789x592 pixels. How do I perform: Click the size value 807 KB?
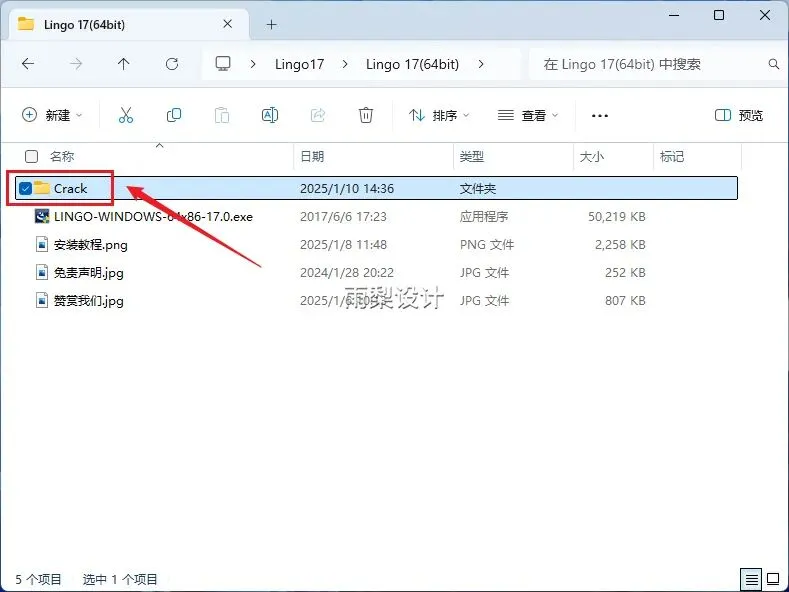pyautogui.click(x=625, y=301)
